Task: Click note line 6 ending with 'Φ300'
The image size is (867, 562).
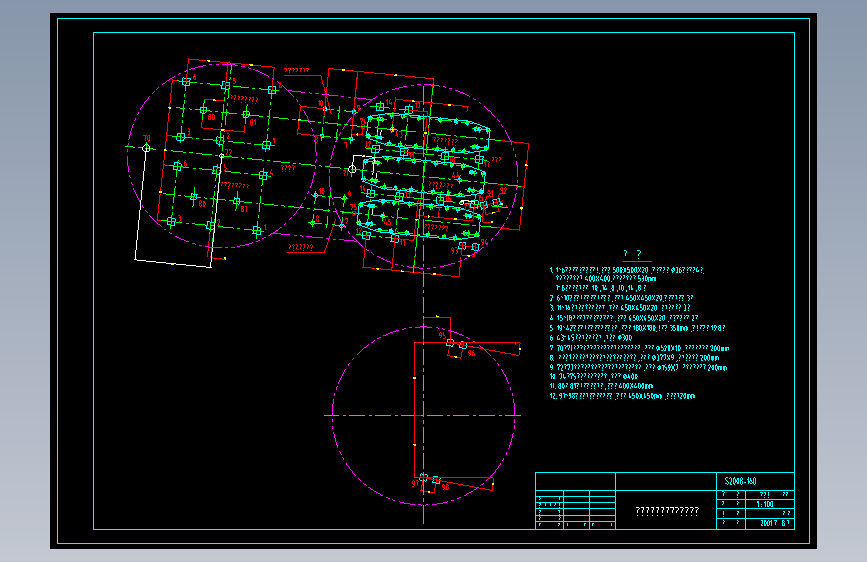Action: (x=591, y=337)
